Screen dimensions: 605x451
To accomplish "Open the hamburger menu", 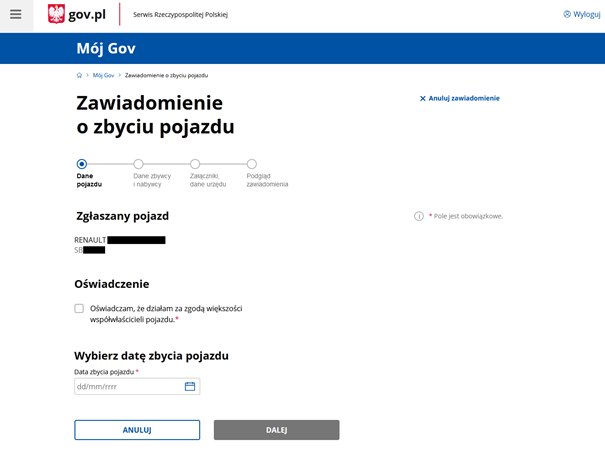I will (x=15, y=14).
